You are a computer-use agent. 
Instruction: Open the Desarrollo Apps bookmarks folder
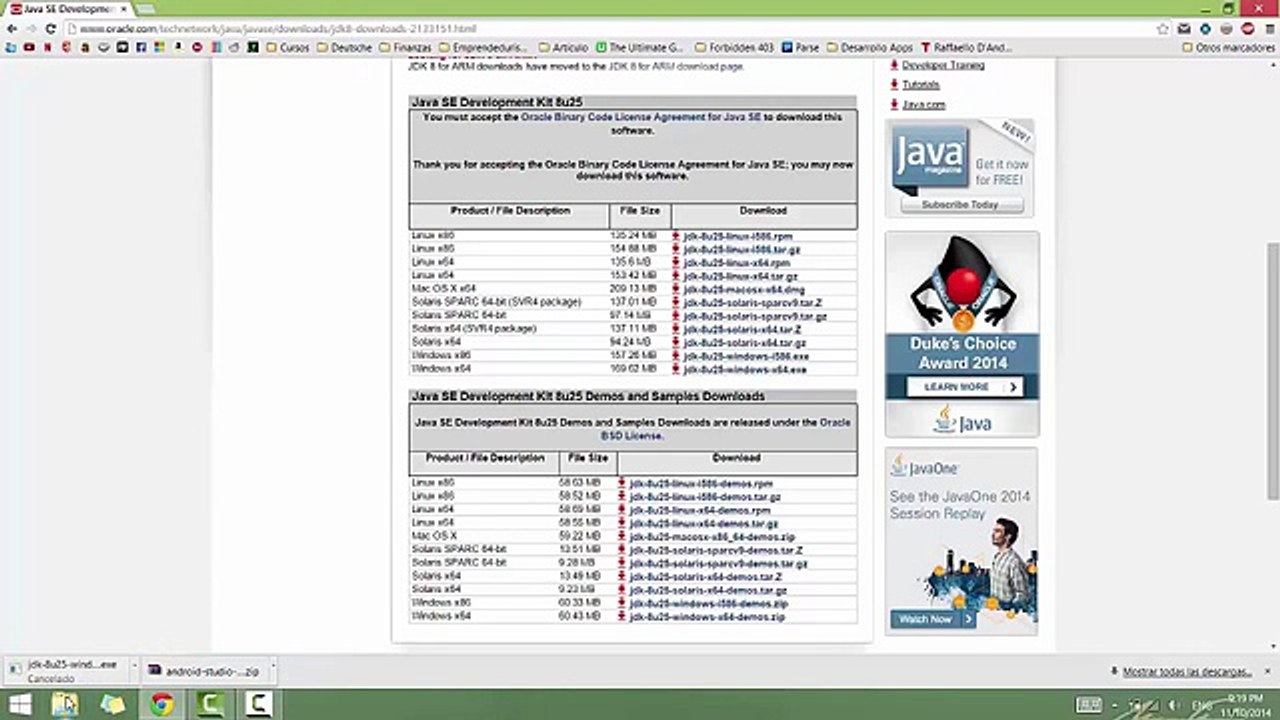(870, 47)
